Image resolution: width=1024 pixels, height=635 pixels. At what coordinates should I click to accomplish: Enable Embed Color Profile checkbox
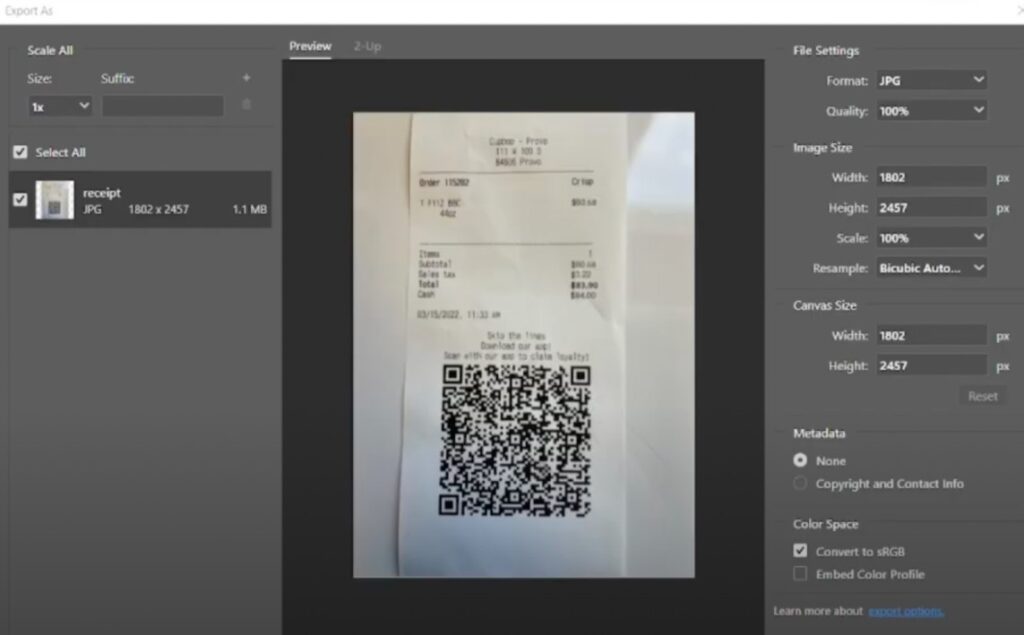[x=800, y=574]
